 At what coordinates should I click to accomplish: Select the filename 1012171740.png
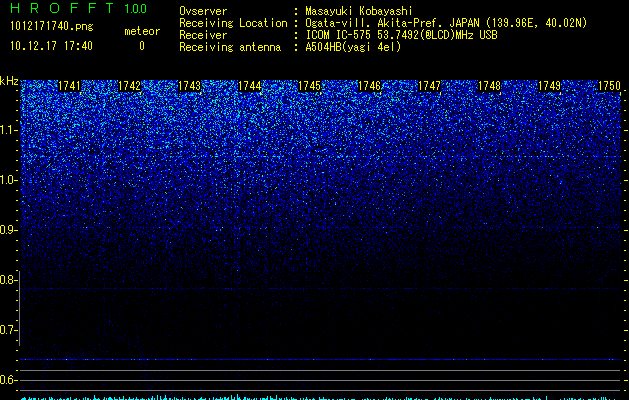click(x=52, y=26)
